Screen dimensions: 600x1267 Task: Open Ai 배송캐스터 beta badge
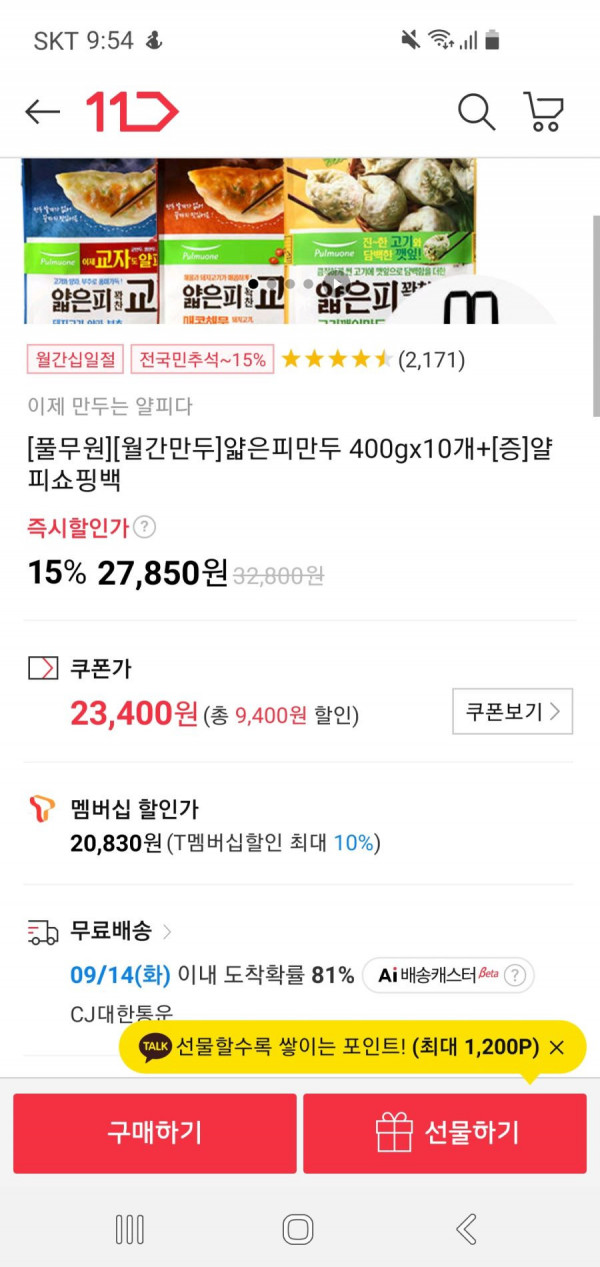tap(448, 975)
